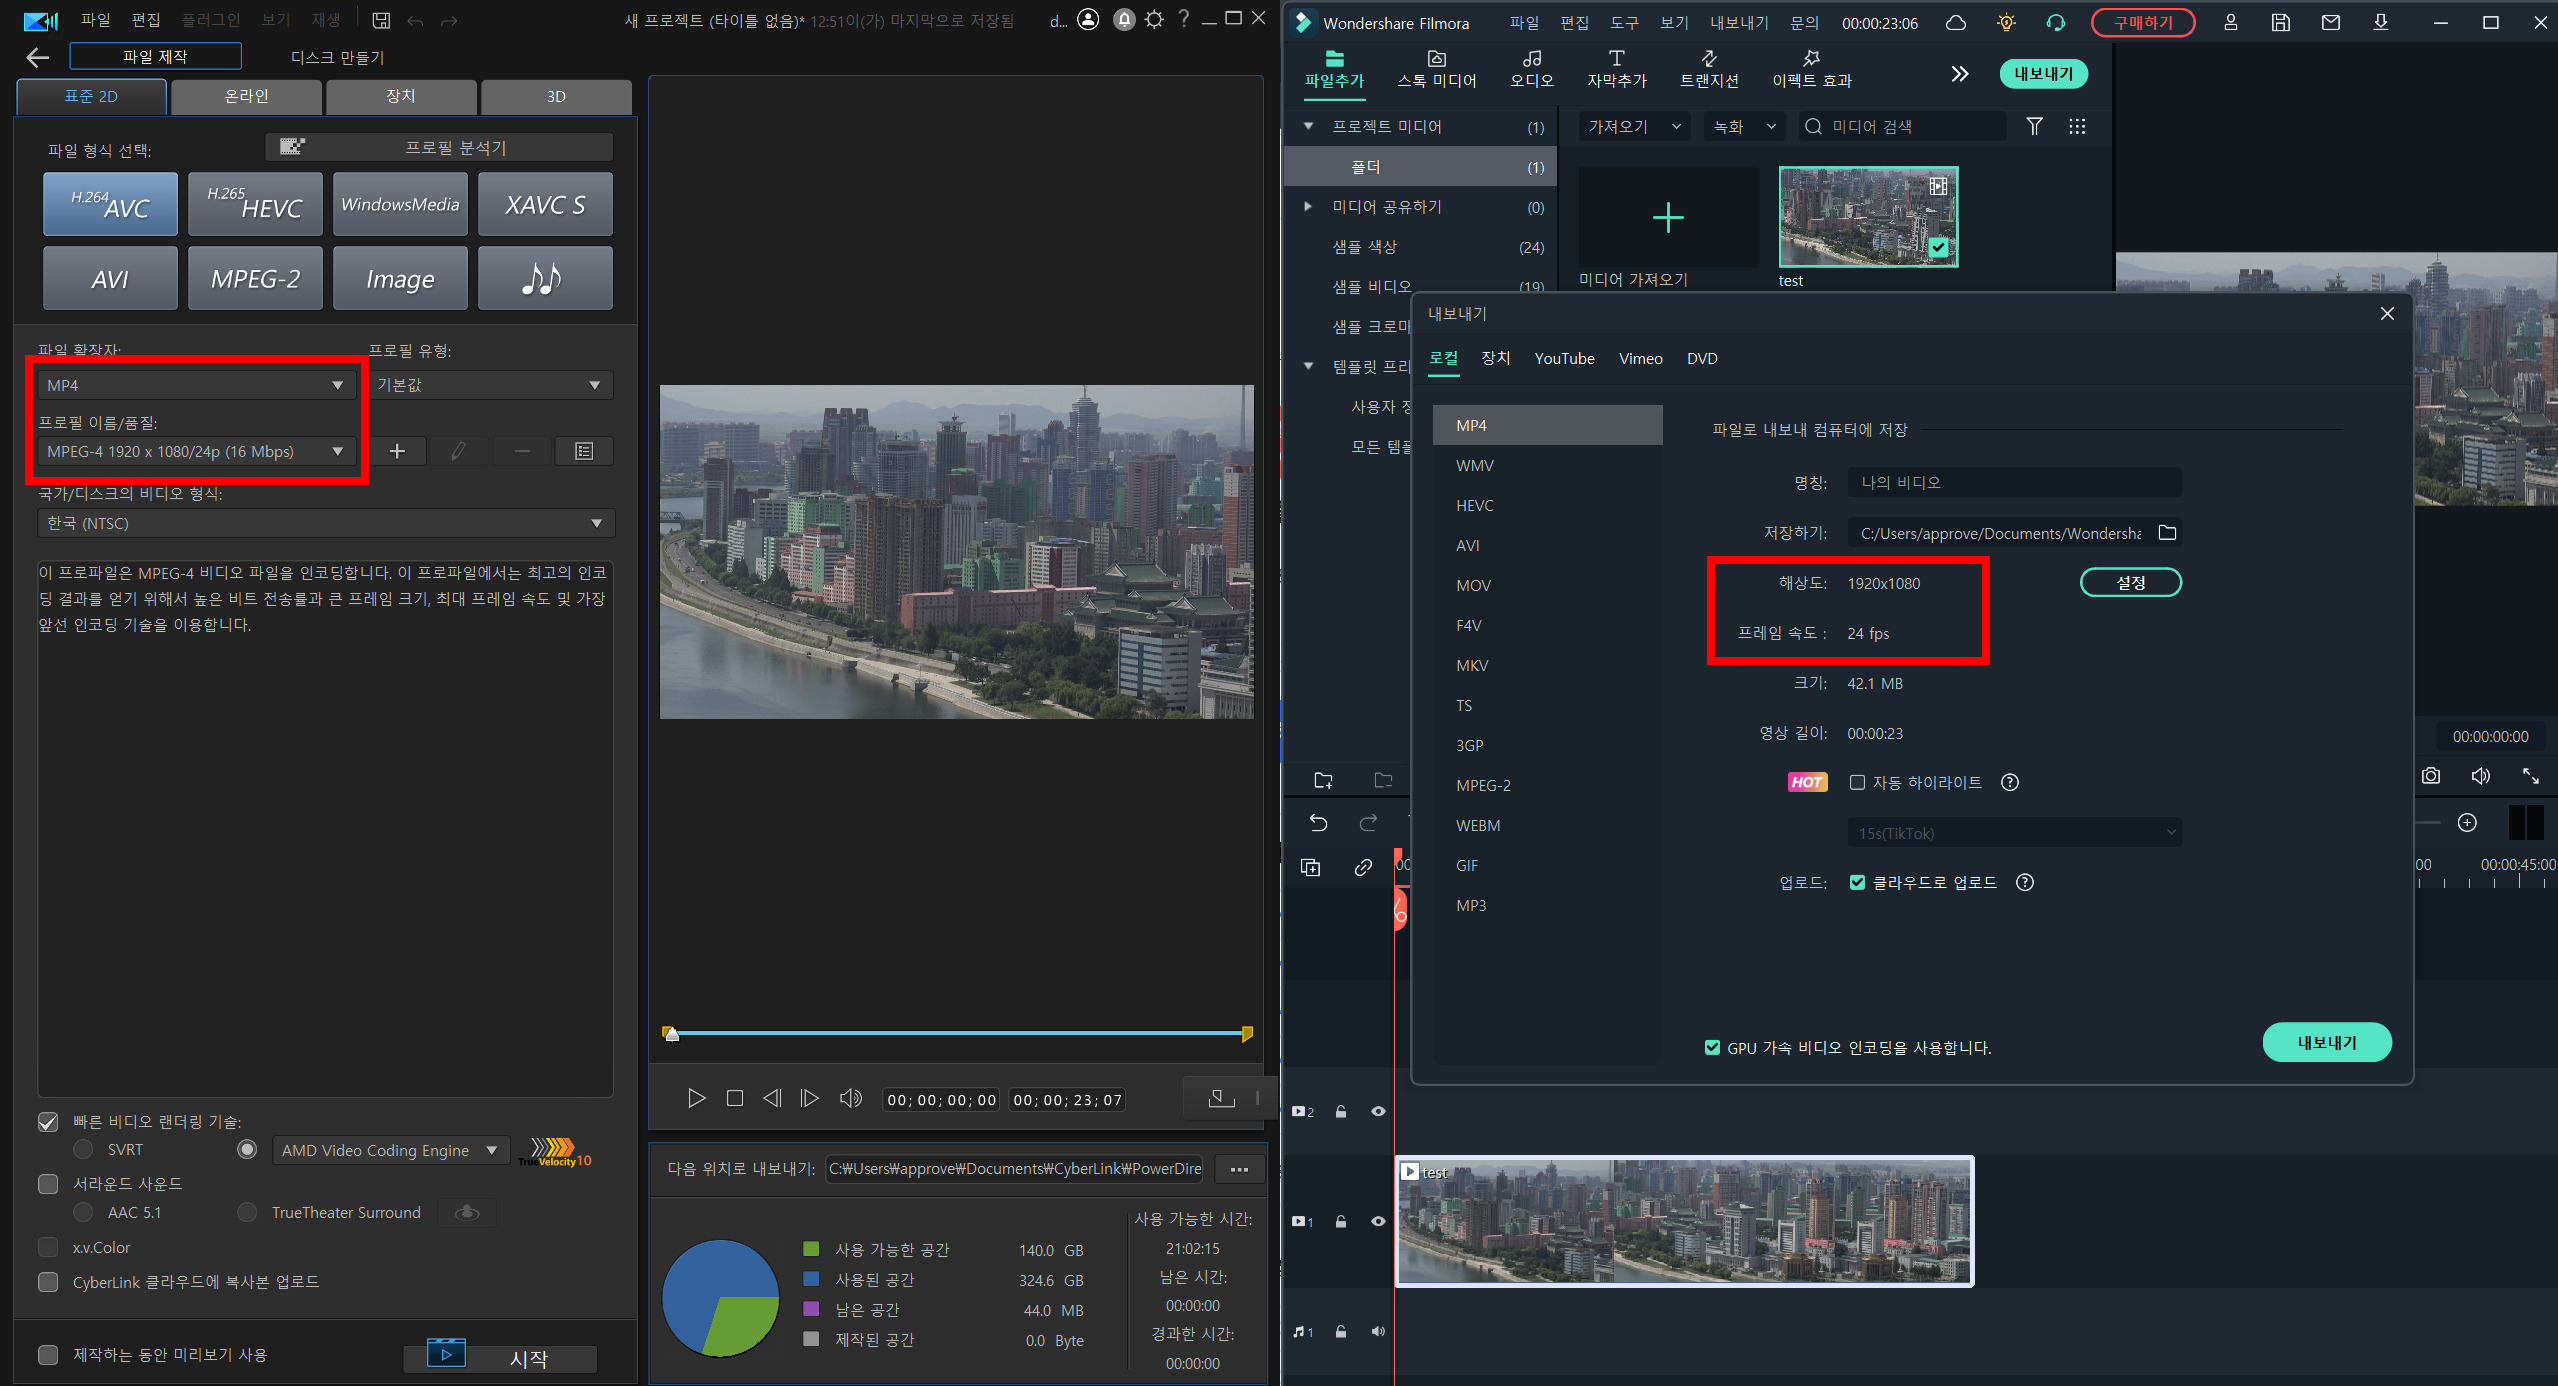
Task: Click the snapshot camera icon in Filmora preview
Action: 2431,776
